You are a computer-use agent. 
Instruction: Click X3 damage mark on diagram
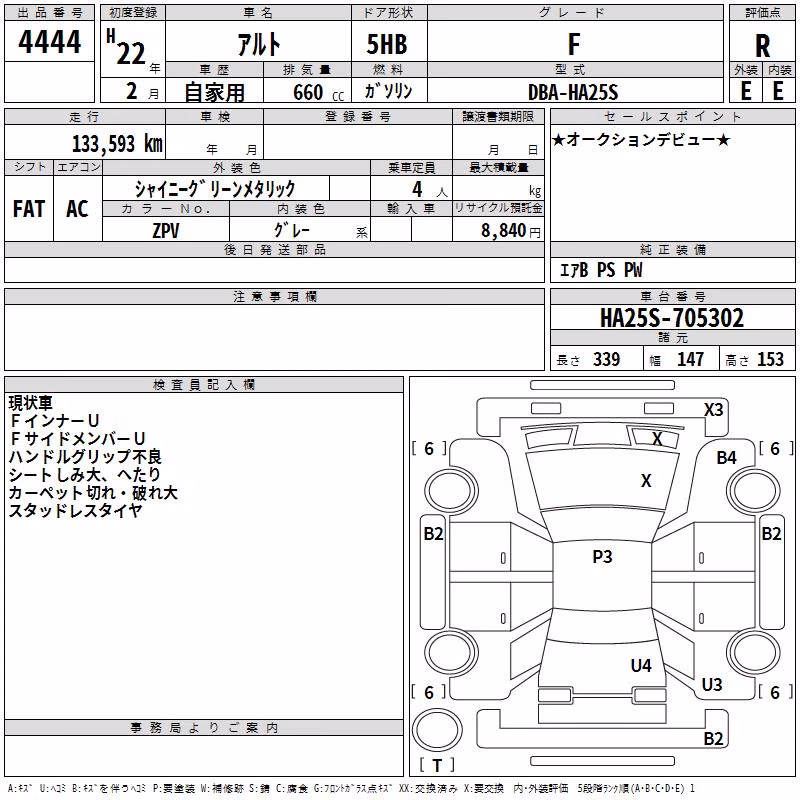pyautogui.click(x=713, y=410)
